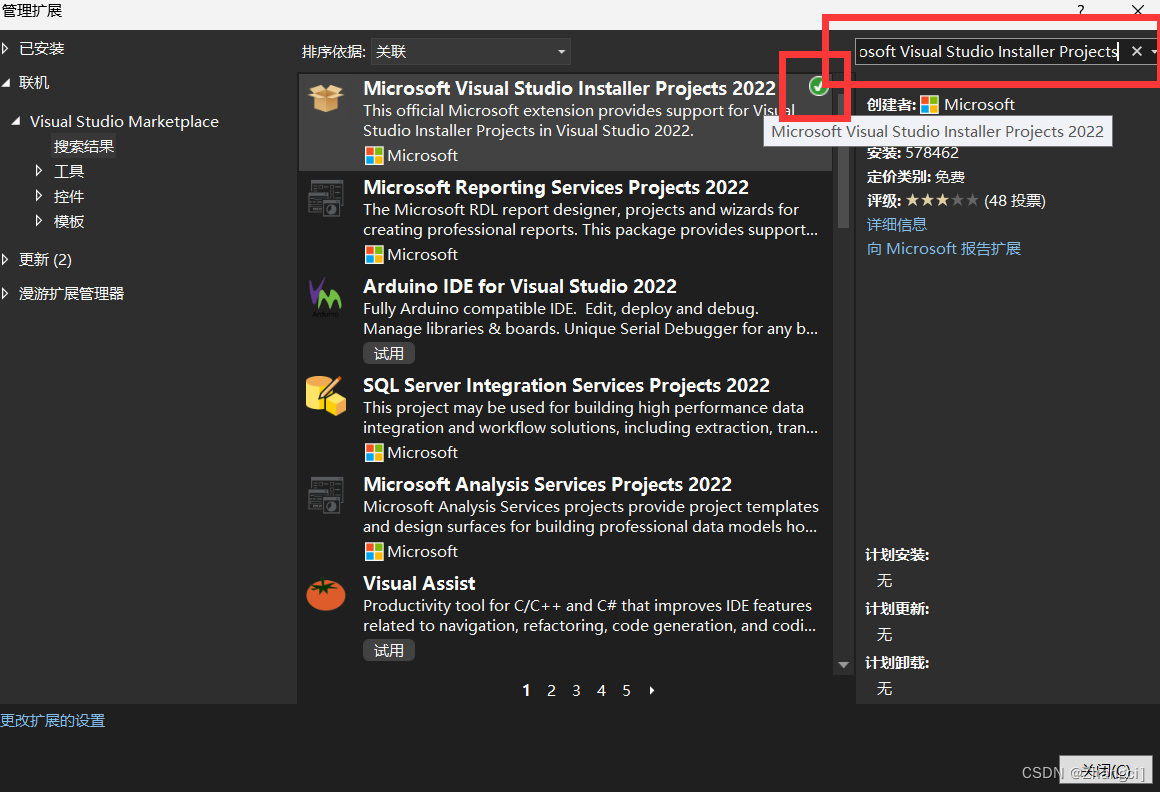Expand the 控件 category

pyautogui.click(x=38, y=196)
